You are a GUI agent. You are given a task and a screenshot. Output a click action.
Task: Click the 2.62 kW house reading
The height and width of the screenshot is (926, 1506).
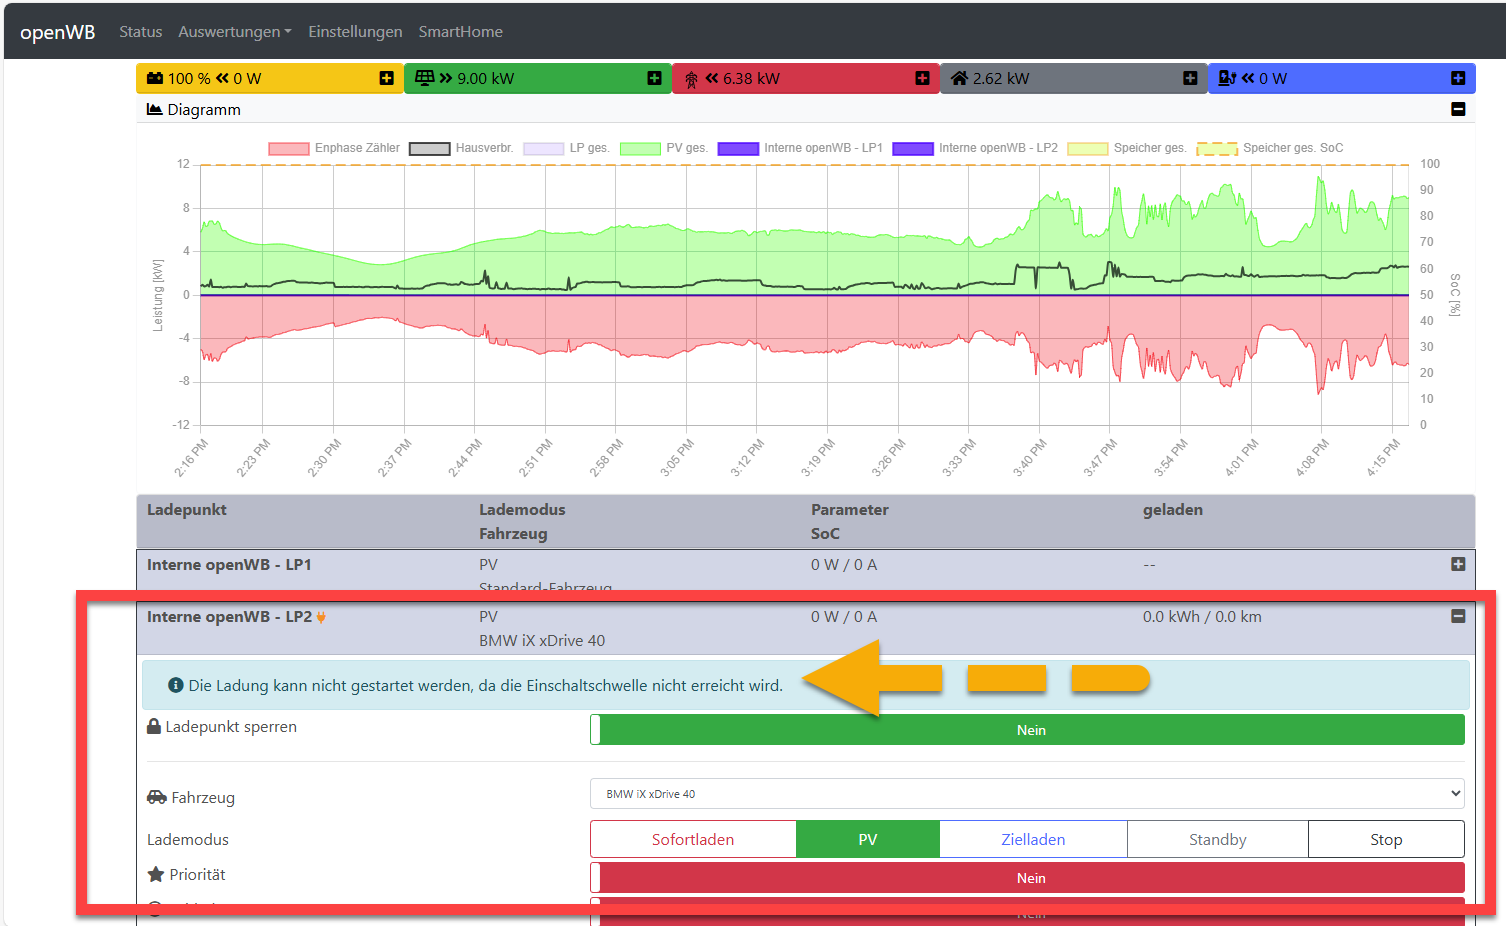[1001, 78]
